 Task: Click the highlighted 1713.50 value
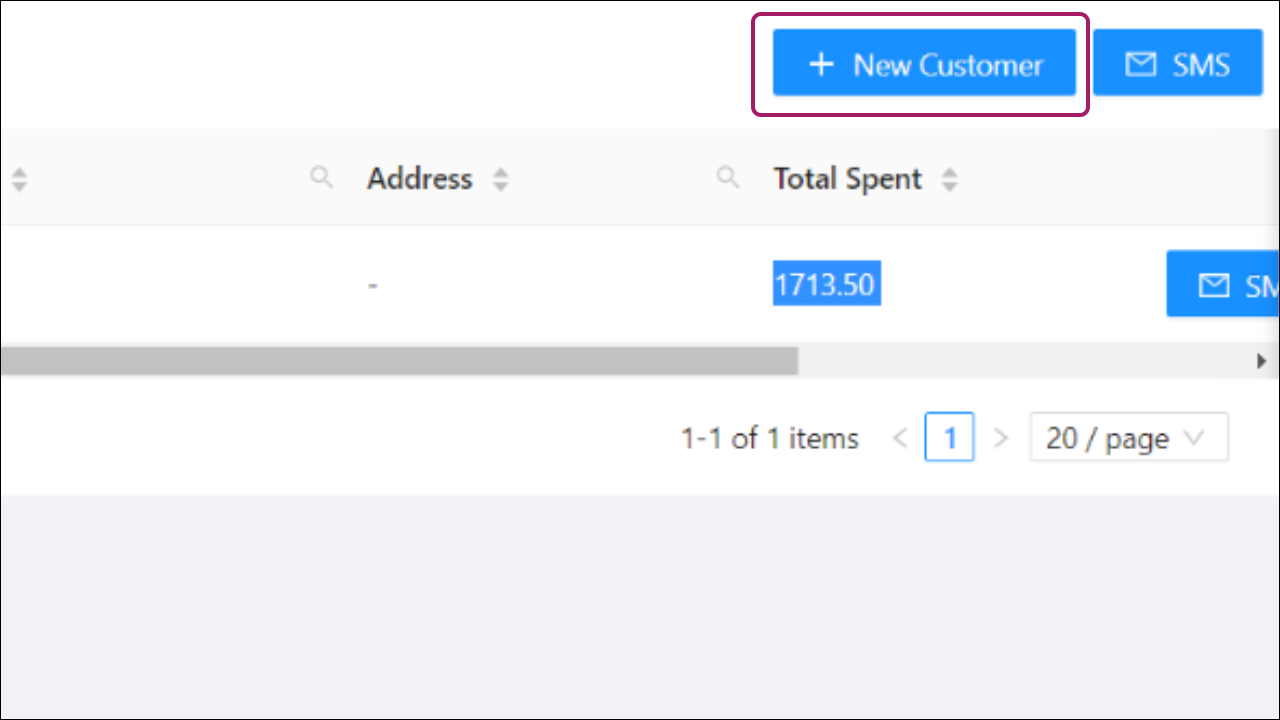coord(826,285)
